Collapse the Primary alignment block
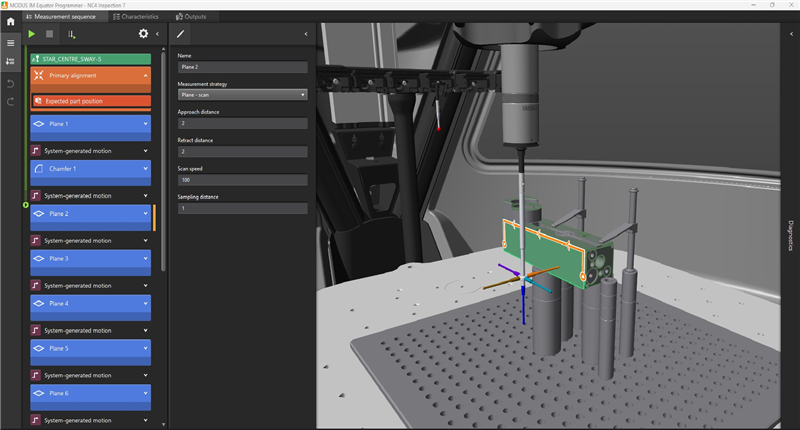The image size is (800, 430). (147, 75)
